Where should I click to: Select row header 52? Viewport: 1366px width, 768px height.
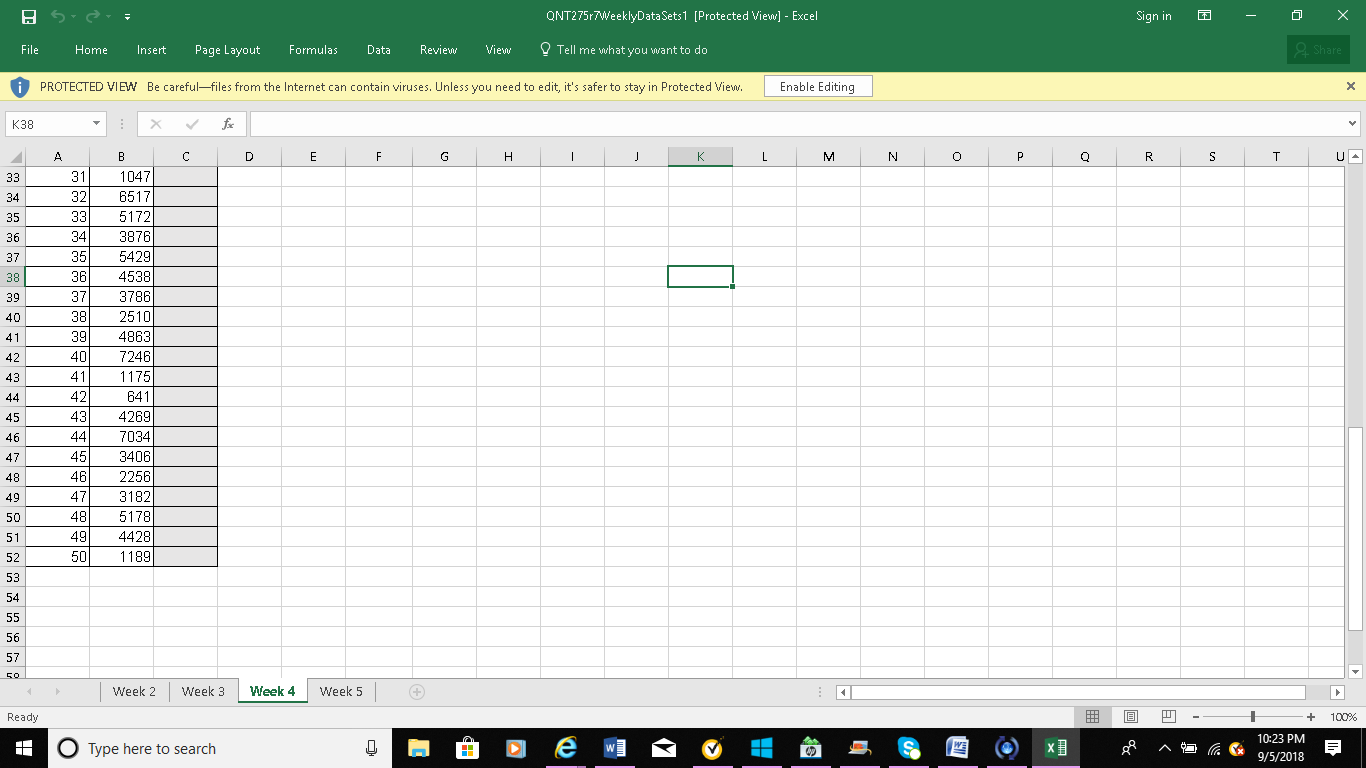coord(13,557)
